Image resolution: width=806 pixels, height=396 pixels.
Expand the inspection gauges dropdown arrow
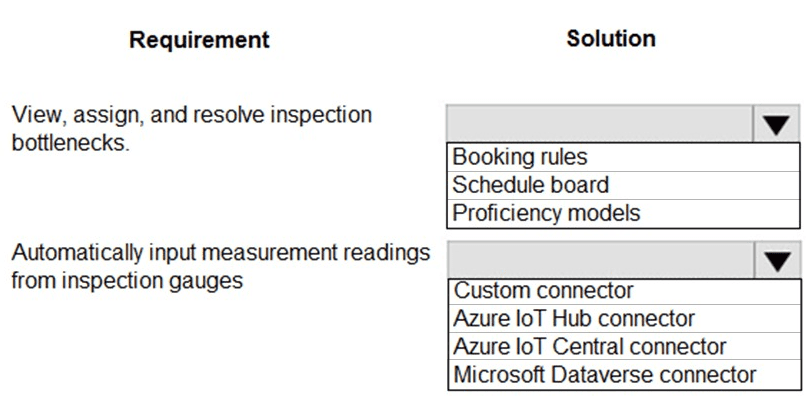coord(777,260)
